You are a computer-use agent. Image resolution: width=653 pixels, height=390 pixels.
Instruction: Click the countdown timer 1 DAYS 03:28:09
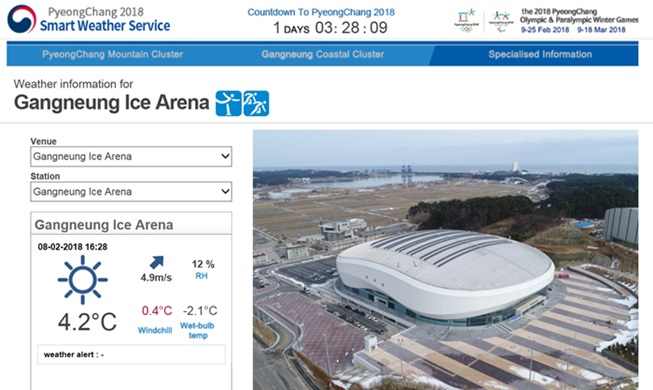click(330, 28)
